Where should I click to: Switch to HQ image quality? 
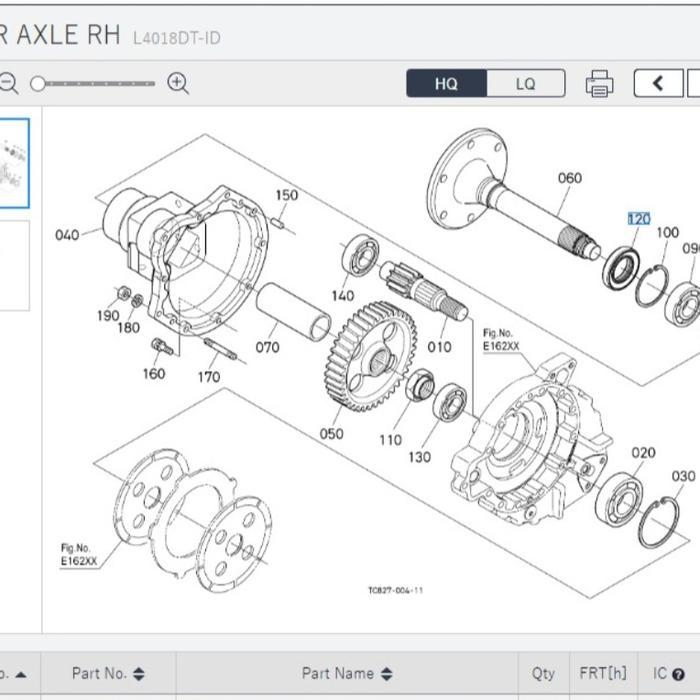(446, 83)
